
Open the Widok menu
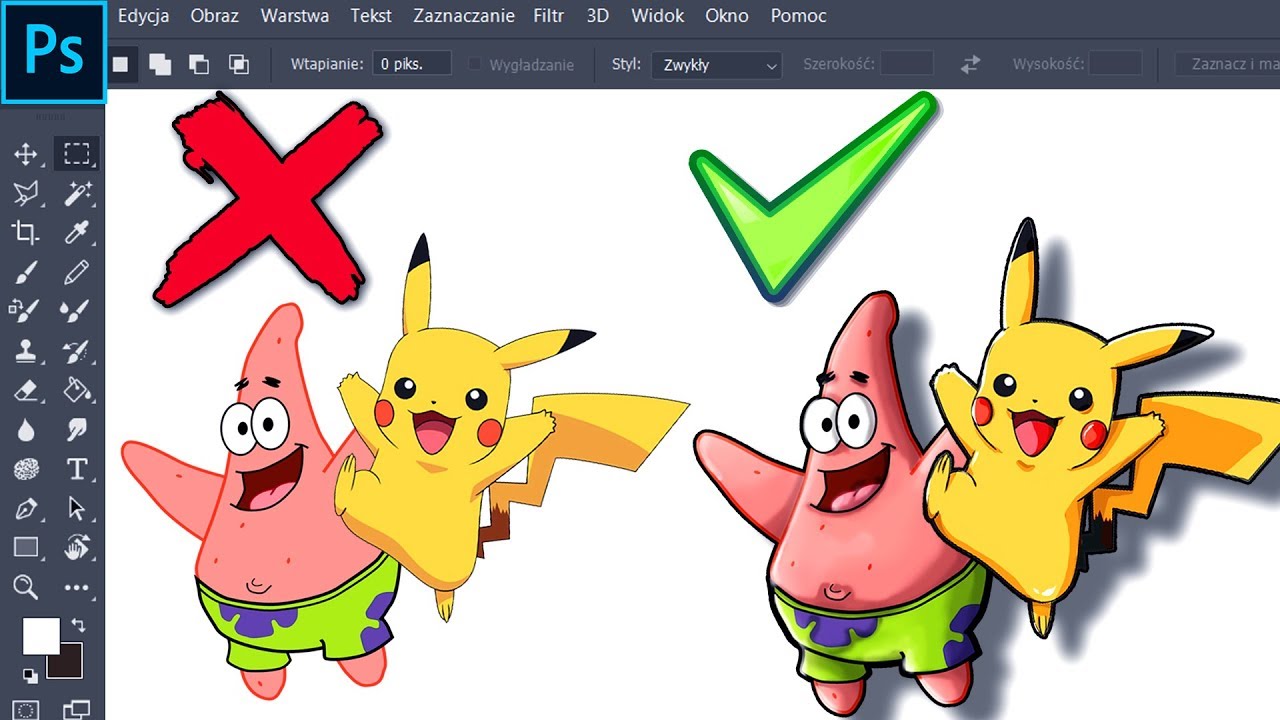pyautogui.click(x=658, y=16)
